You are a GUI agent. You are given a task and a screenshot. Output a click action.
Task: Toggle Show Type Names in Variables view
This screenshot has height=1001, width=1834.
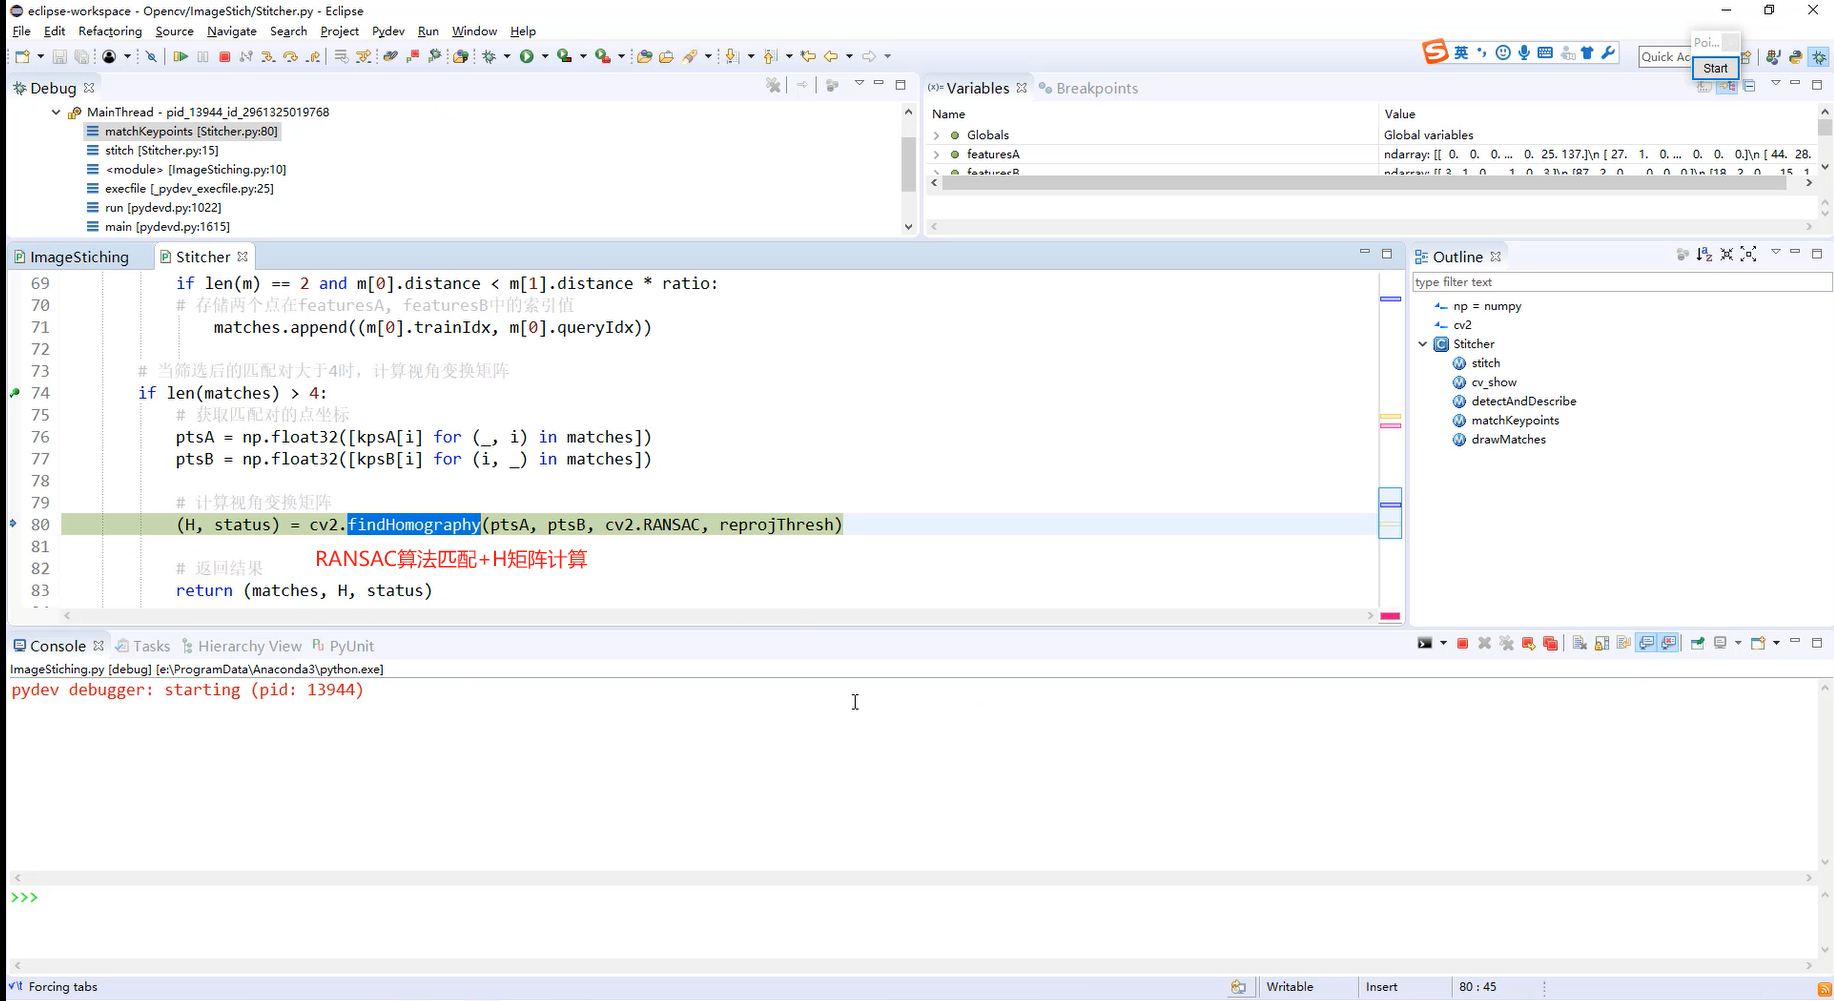click(1704, 86)
